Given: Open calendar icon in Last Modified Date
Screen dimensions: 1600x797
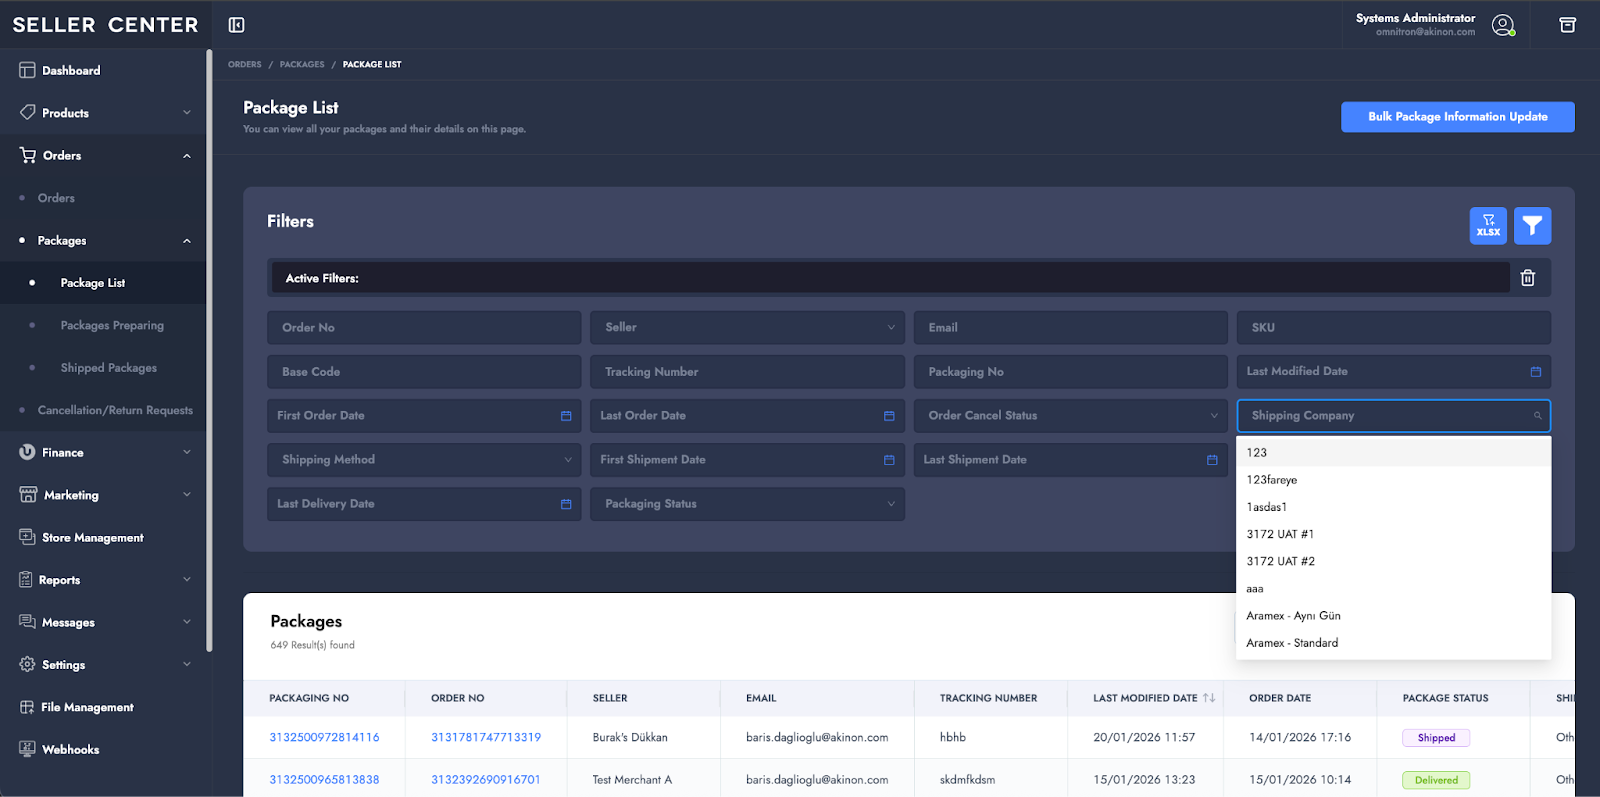Looking at the screenshot, I should [x=1535, y=372].
